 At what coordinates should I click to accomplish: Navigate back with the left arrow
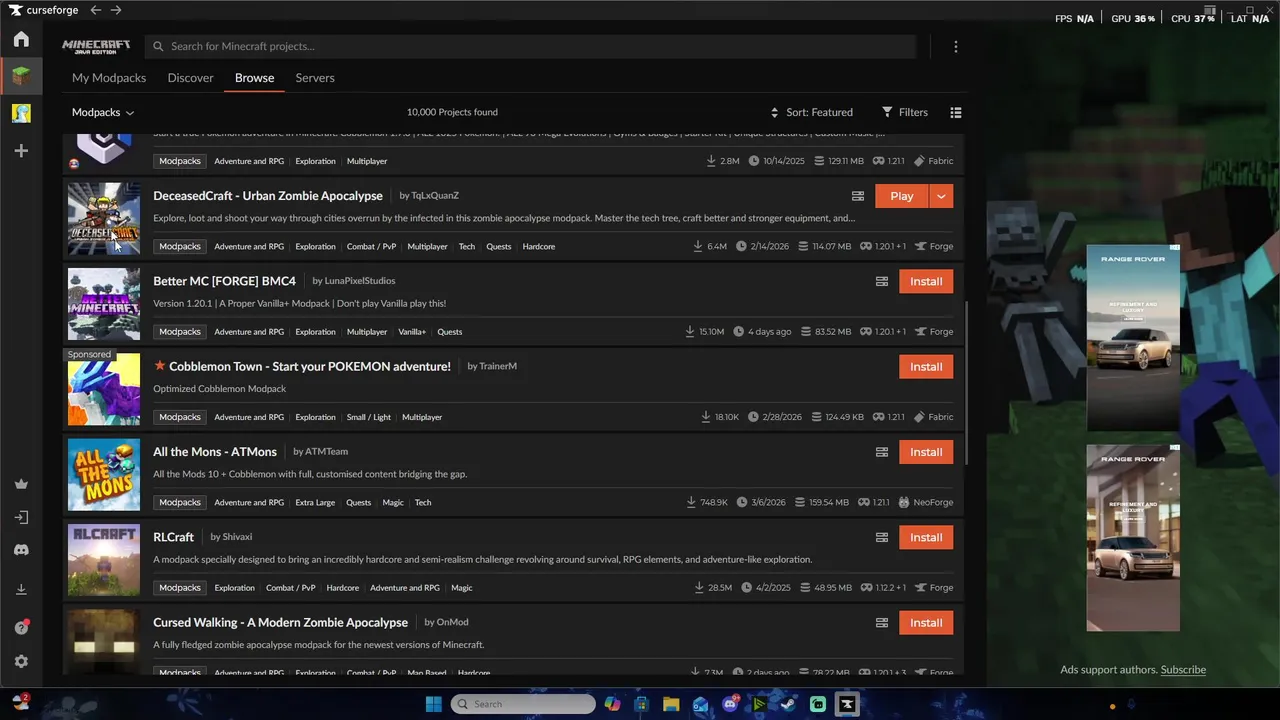click(96, 10)
